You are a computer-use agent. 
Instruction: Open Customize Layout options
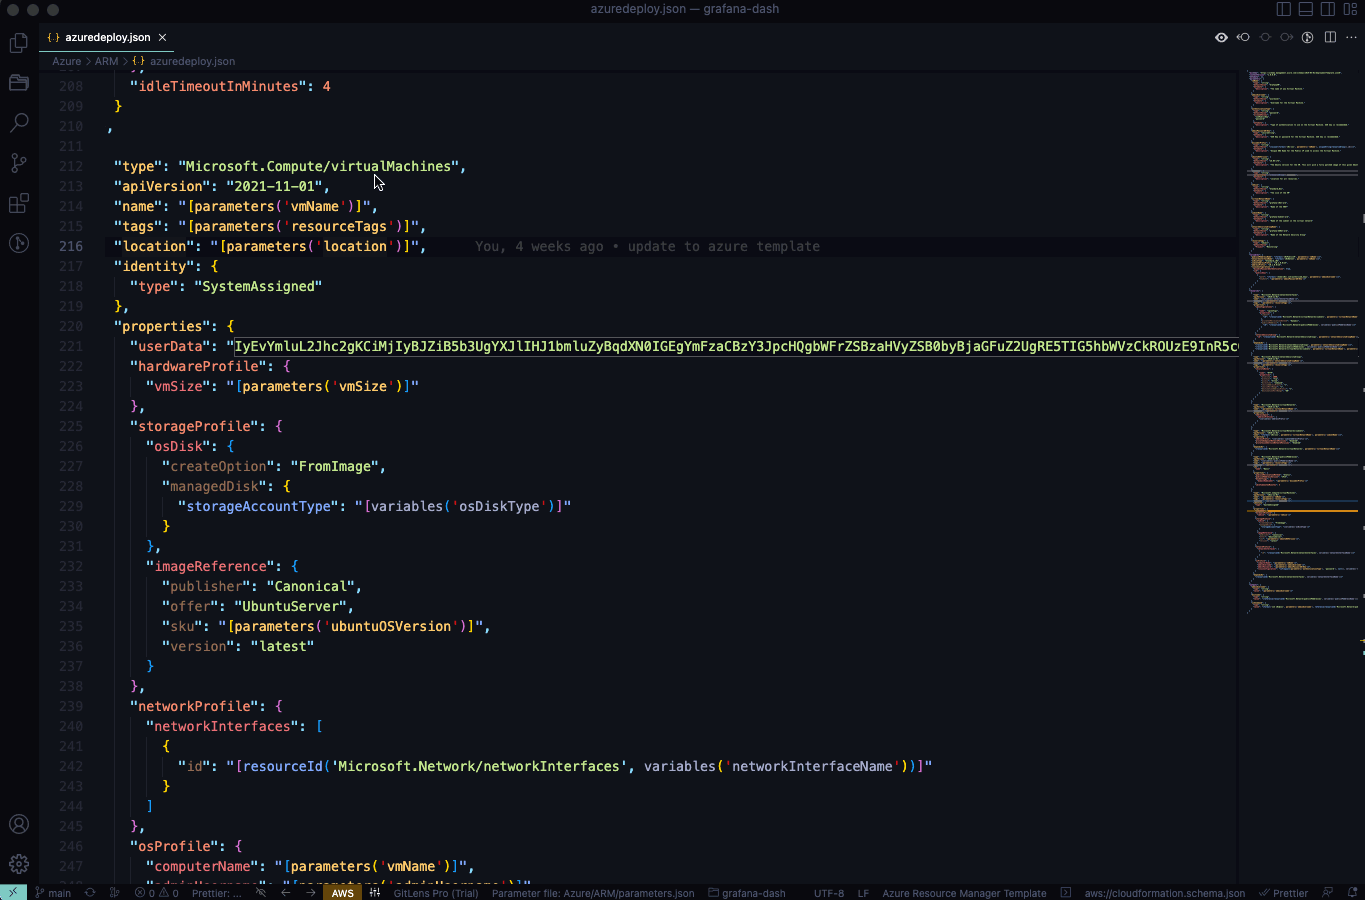(x=1350, y=9)
